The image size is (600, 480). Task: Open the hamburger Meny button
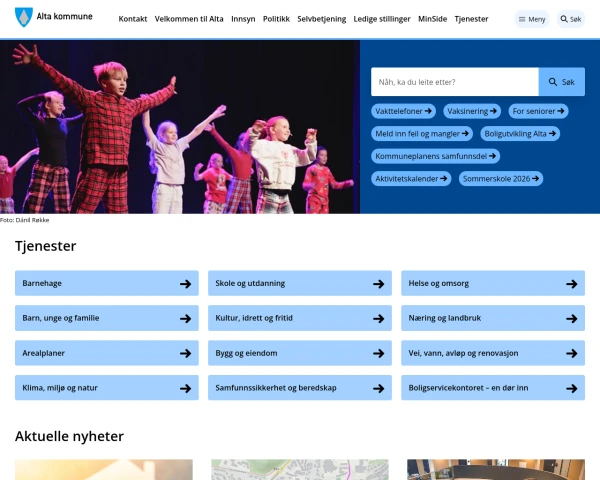pos(532,19)
